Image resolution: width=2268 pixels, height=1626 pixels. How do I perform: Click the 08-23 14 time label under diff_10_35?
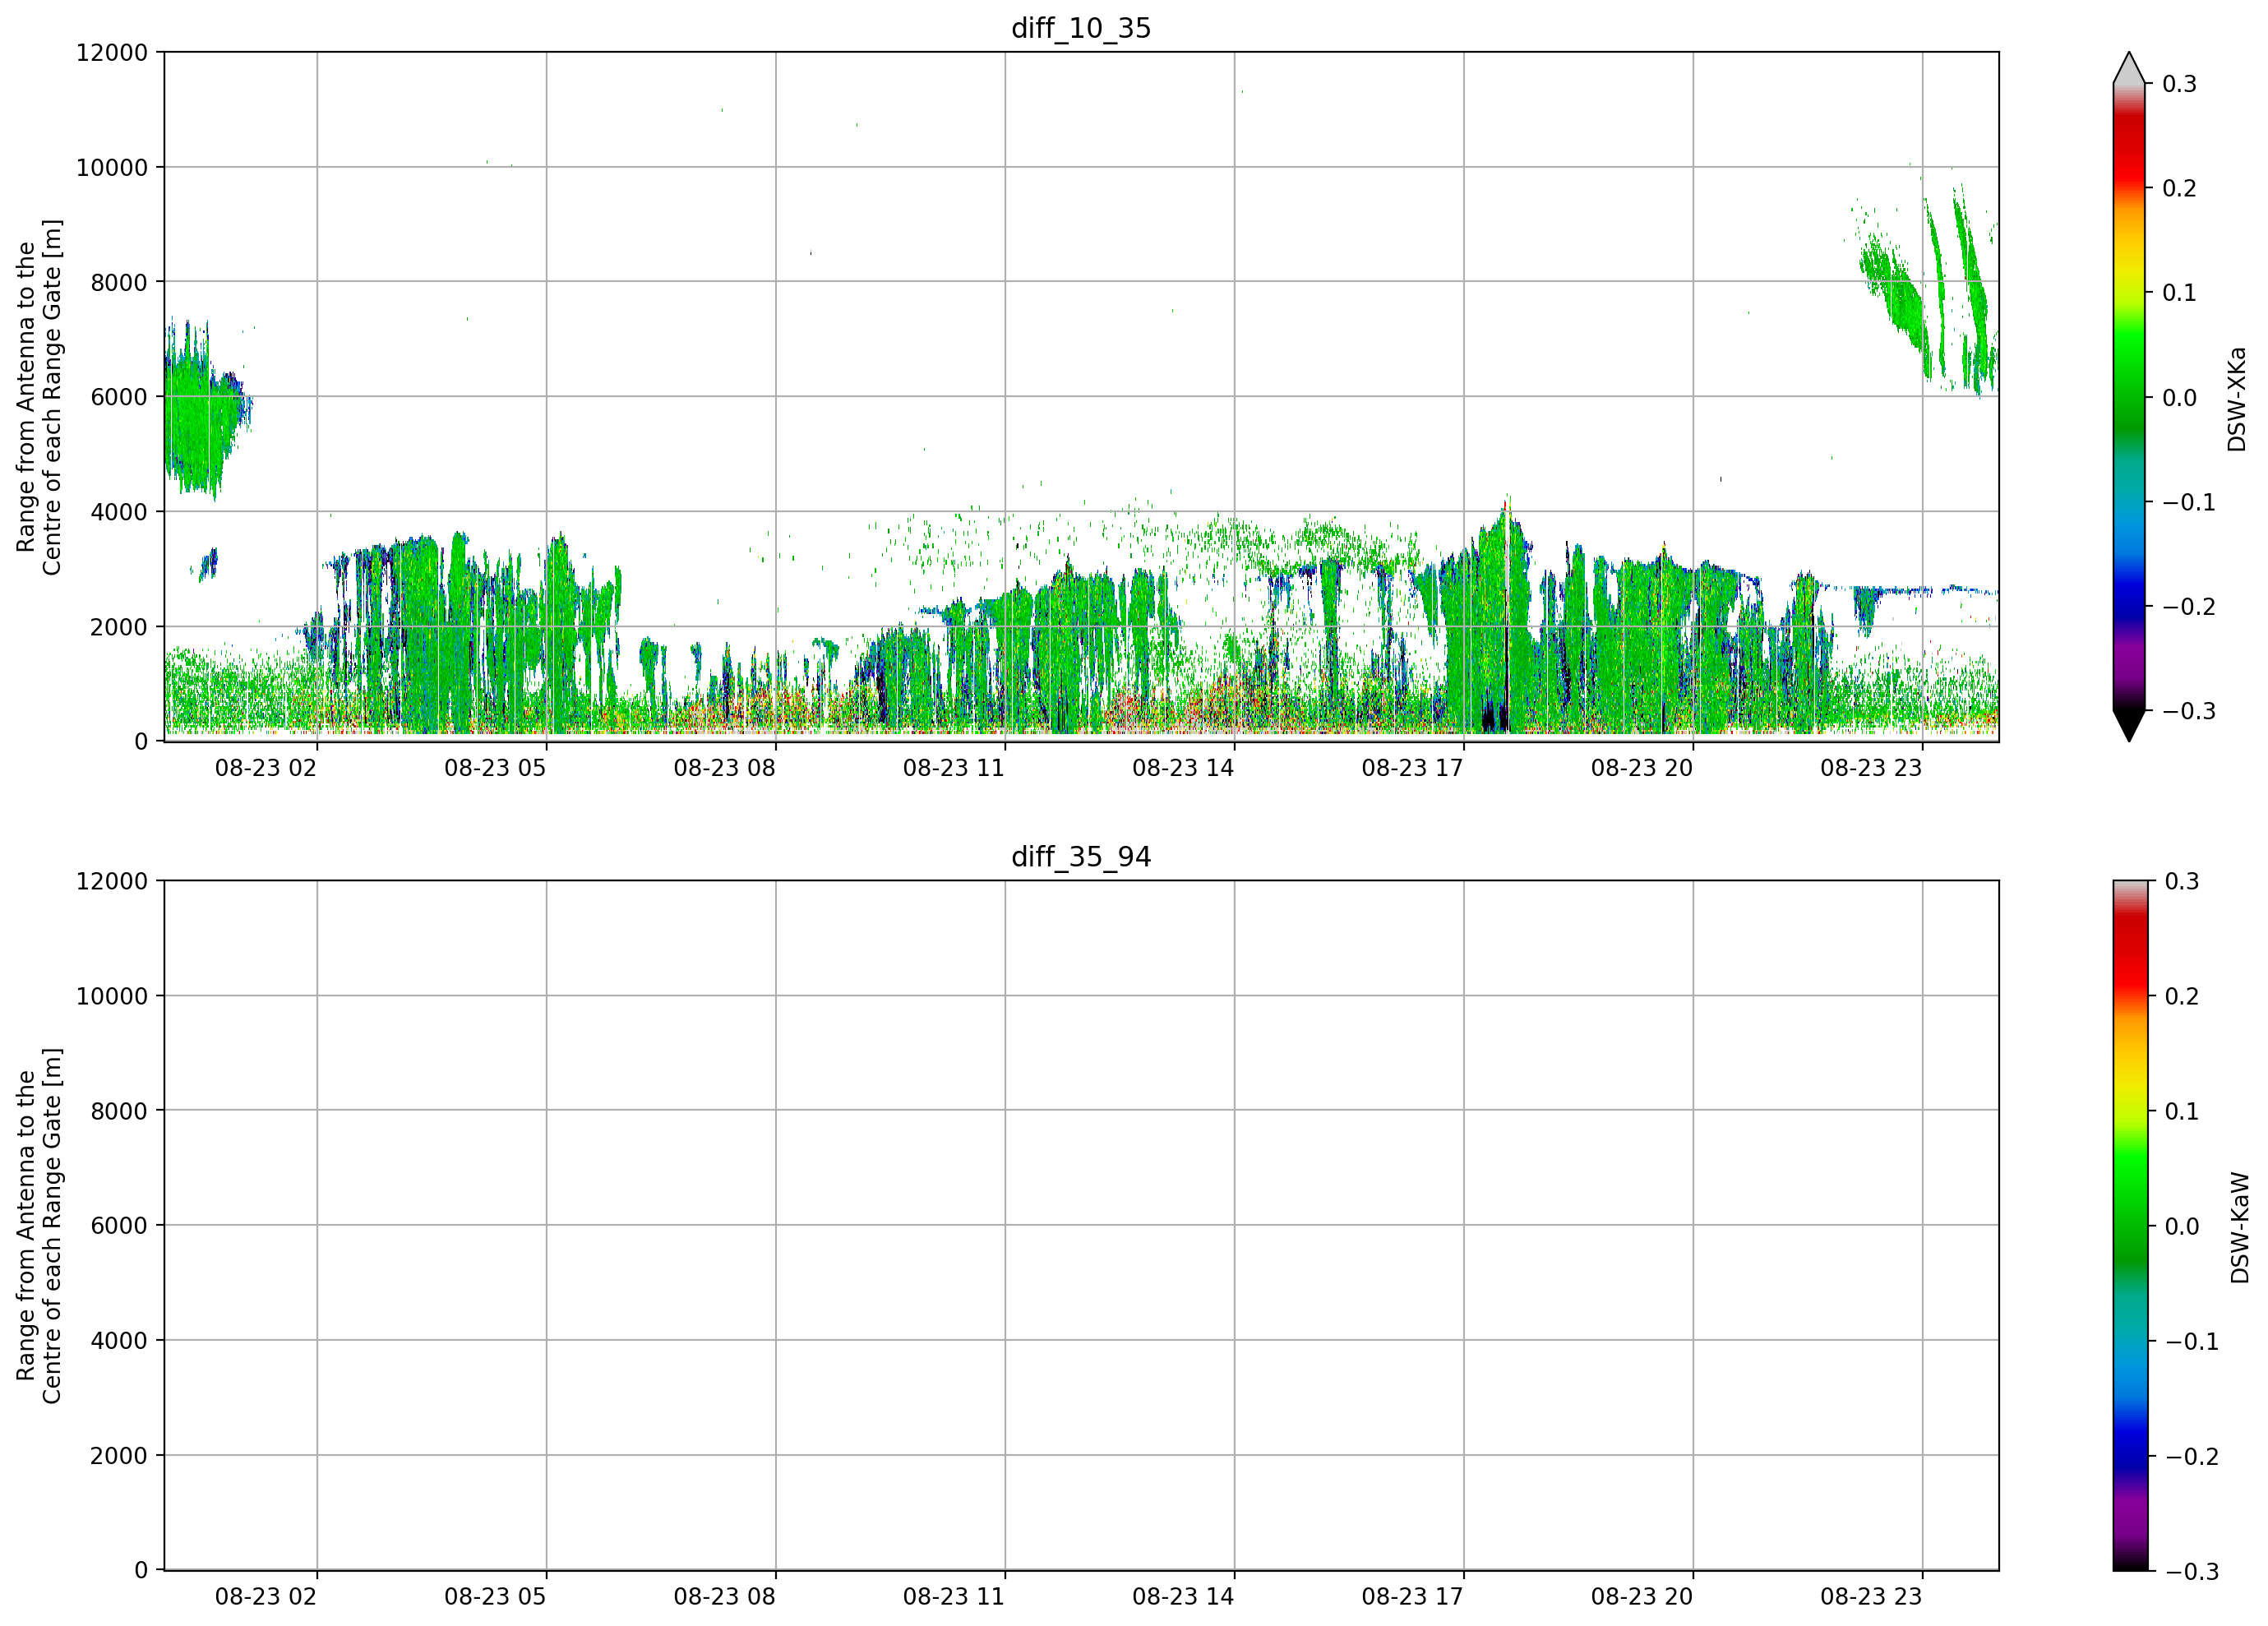1183,768
